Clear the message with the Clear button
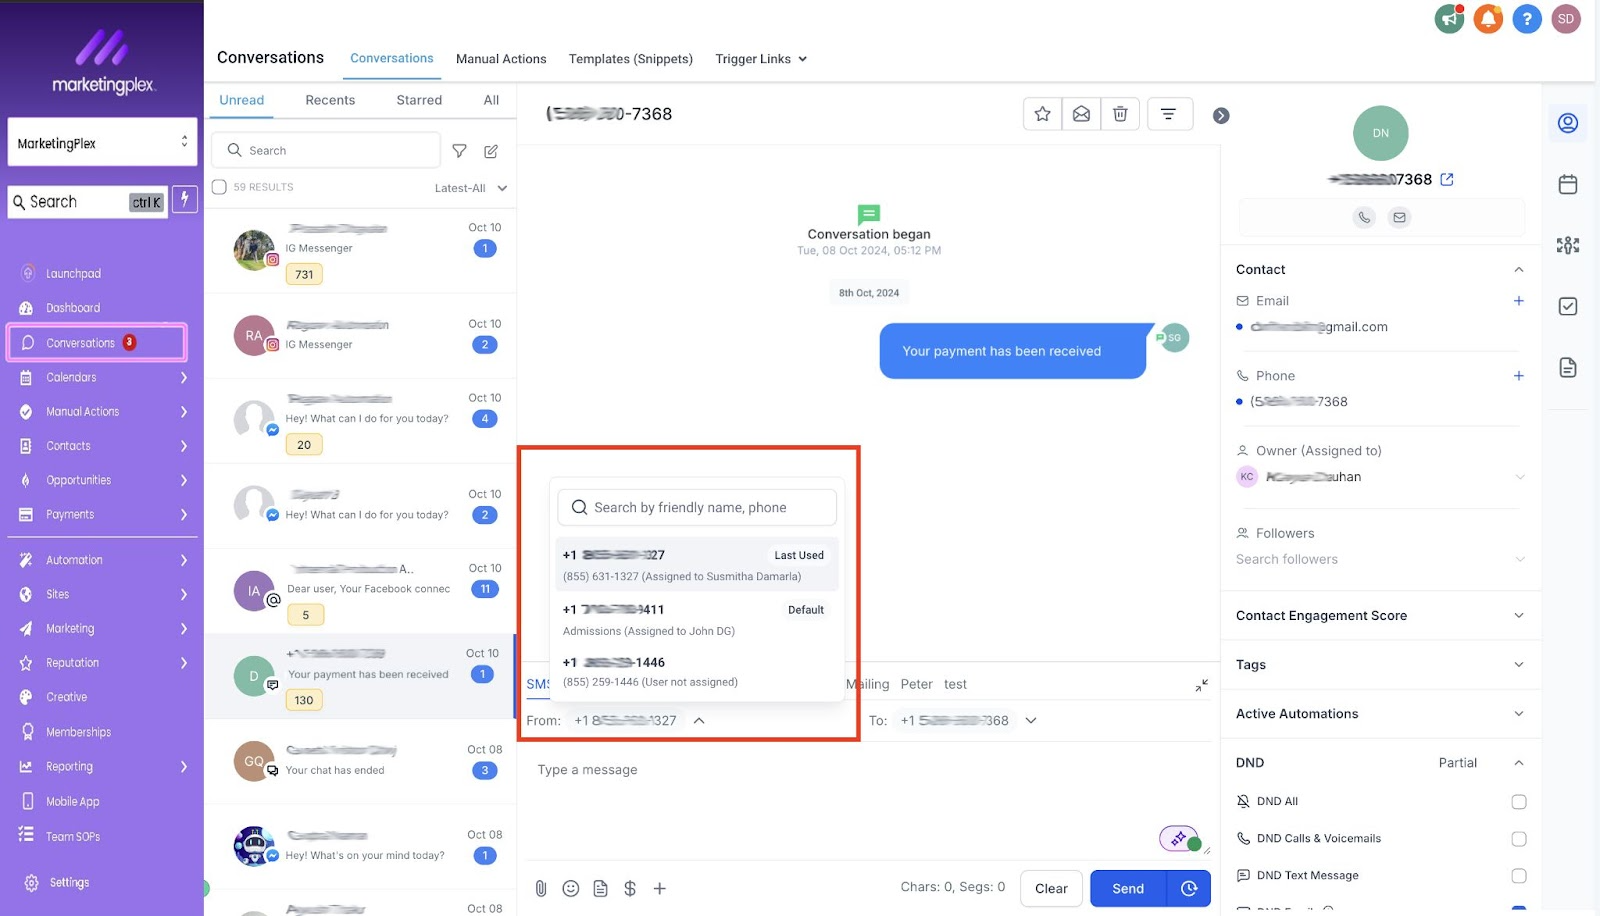Screen dimensions: 1600x916 click(1051, 888)
